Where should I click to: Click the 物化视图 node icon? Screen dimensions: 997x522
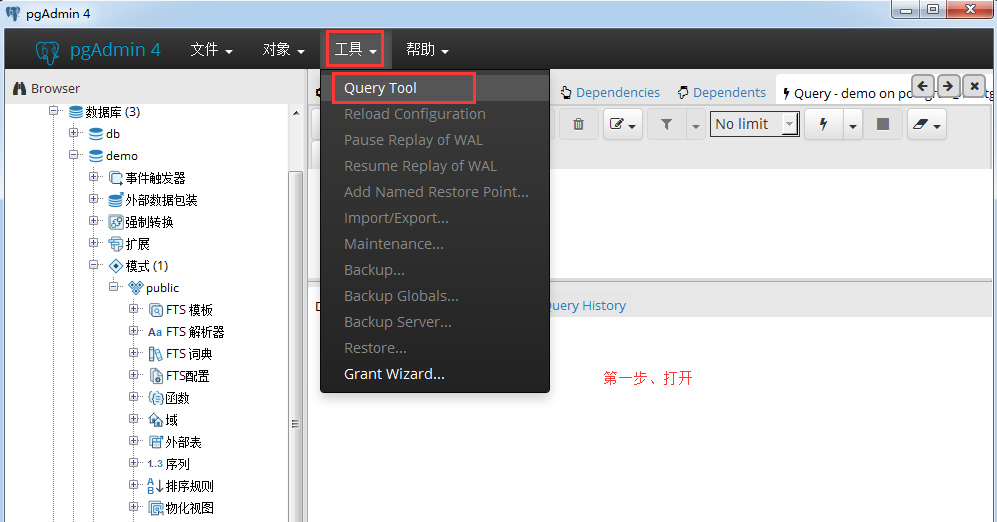click(156, 508)
